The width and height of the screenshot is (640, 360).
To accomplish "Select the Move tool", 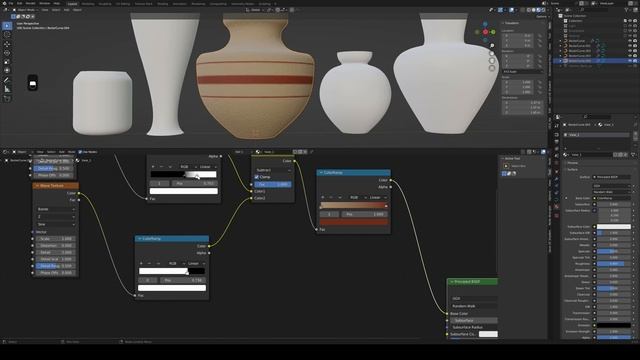I will coord(7,44).
